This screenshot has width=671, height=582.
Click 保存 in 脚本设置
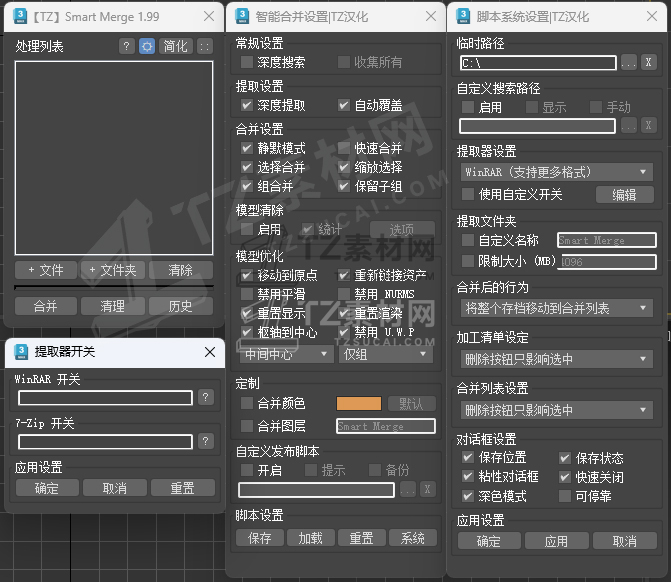click(x=260, y=538)
